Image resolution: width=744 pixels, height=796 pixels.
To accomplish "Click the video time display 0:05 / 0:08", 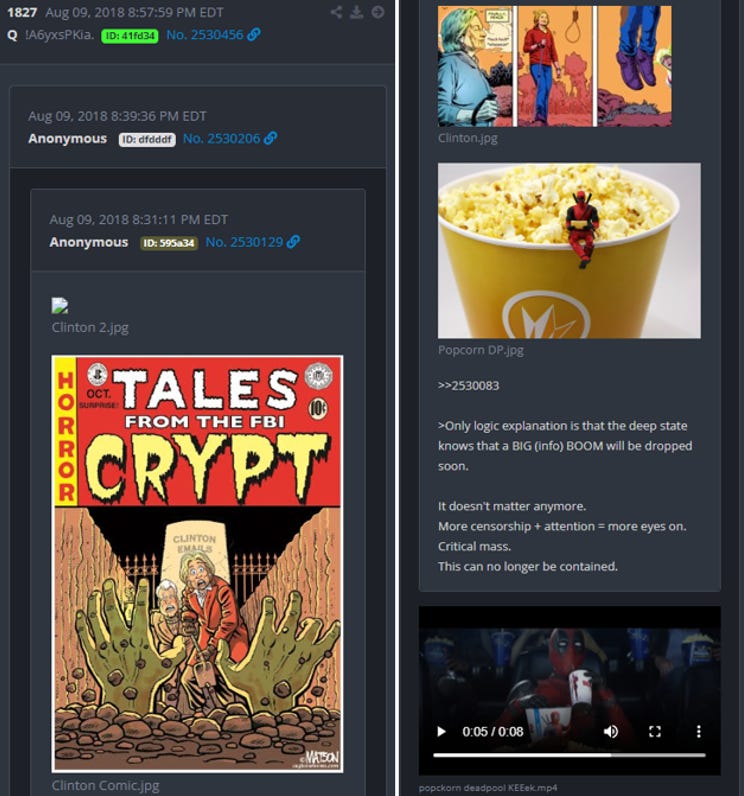I will (493, 732).
